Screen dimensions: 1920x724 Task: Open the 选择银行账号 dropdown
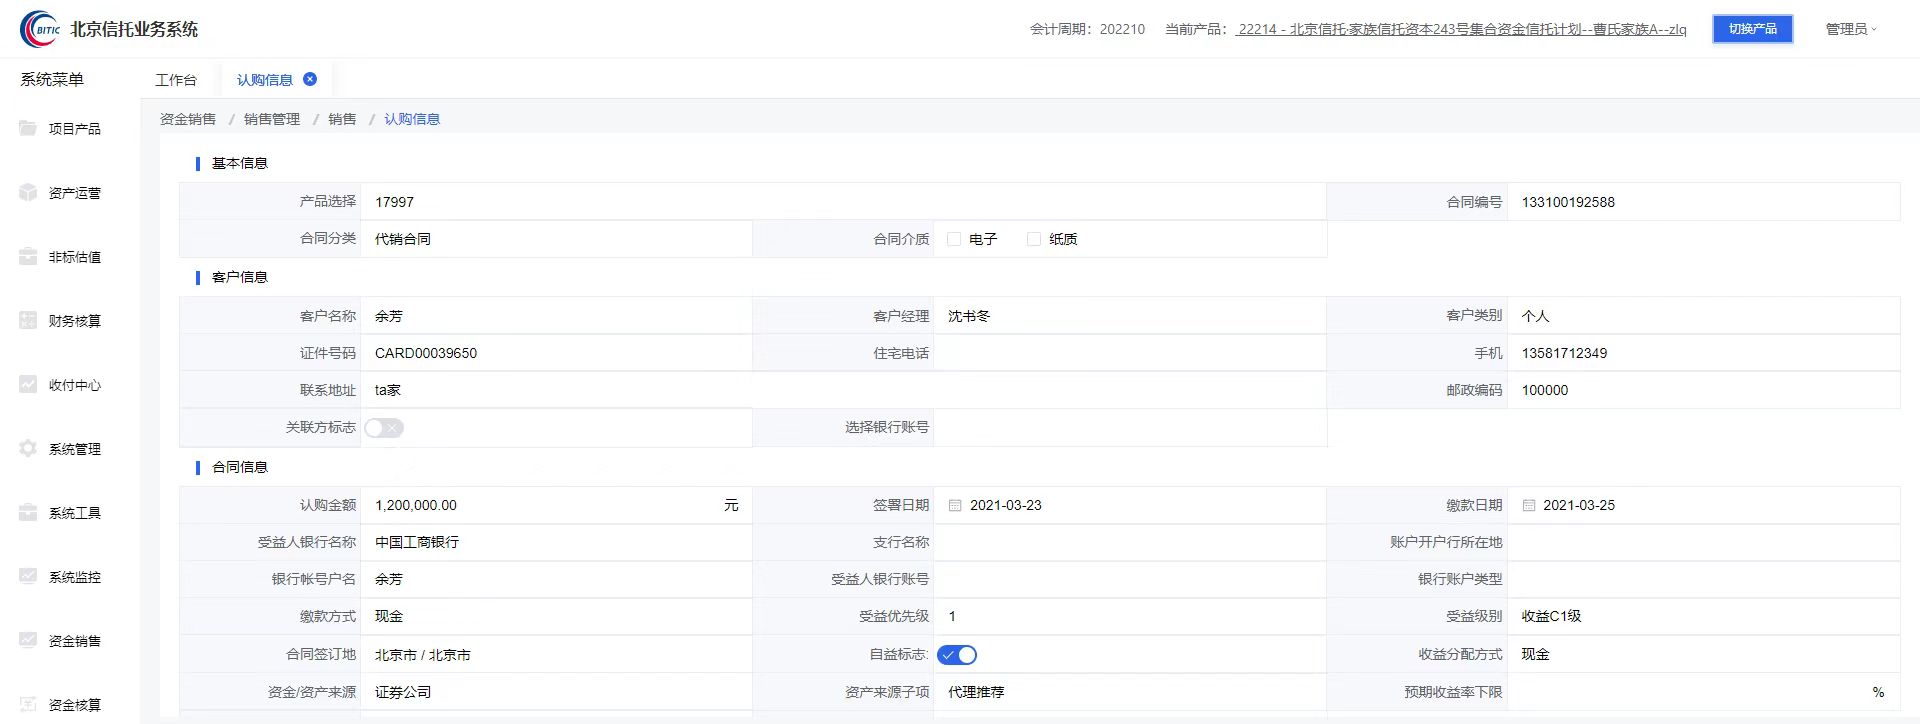pos(1130,428)
